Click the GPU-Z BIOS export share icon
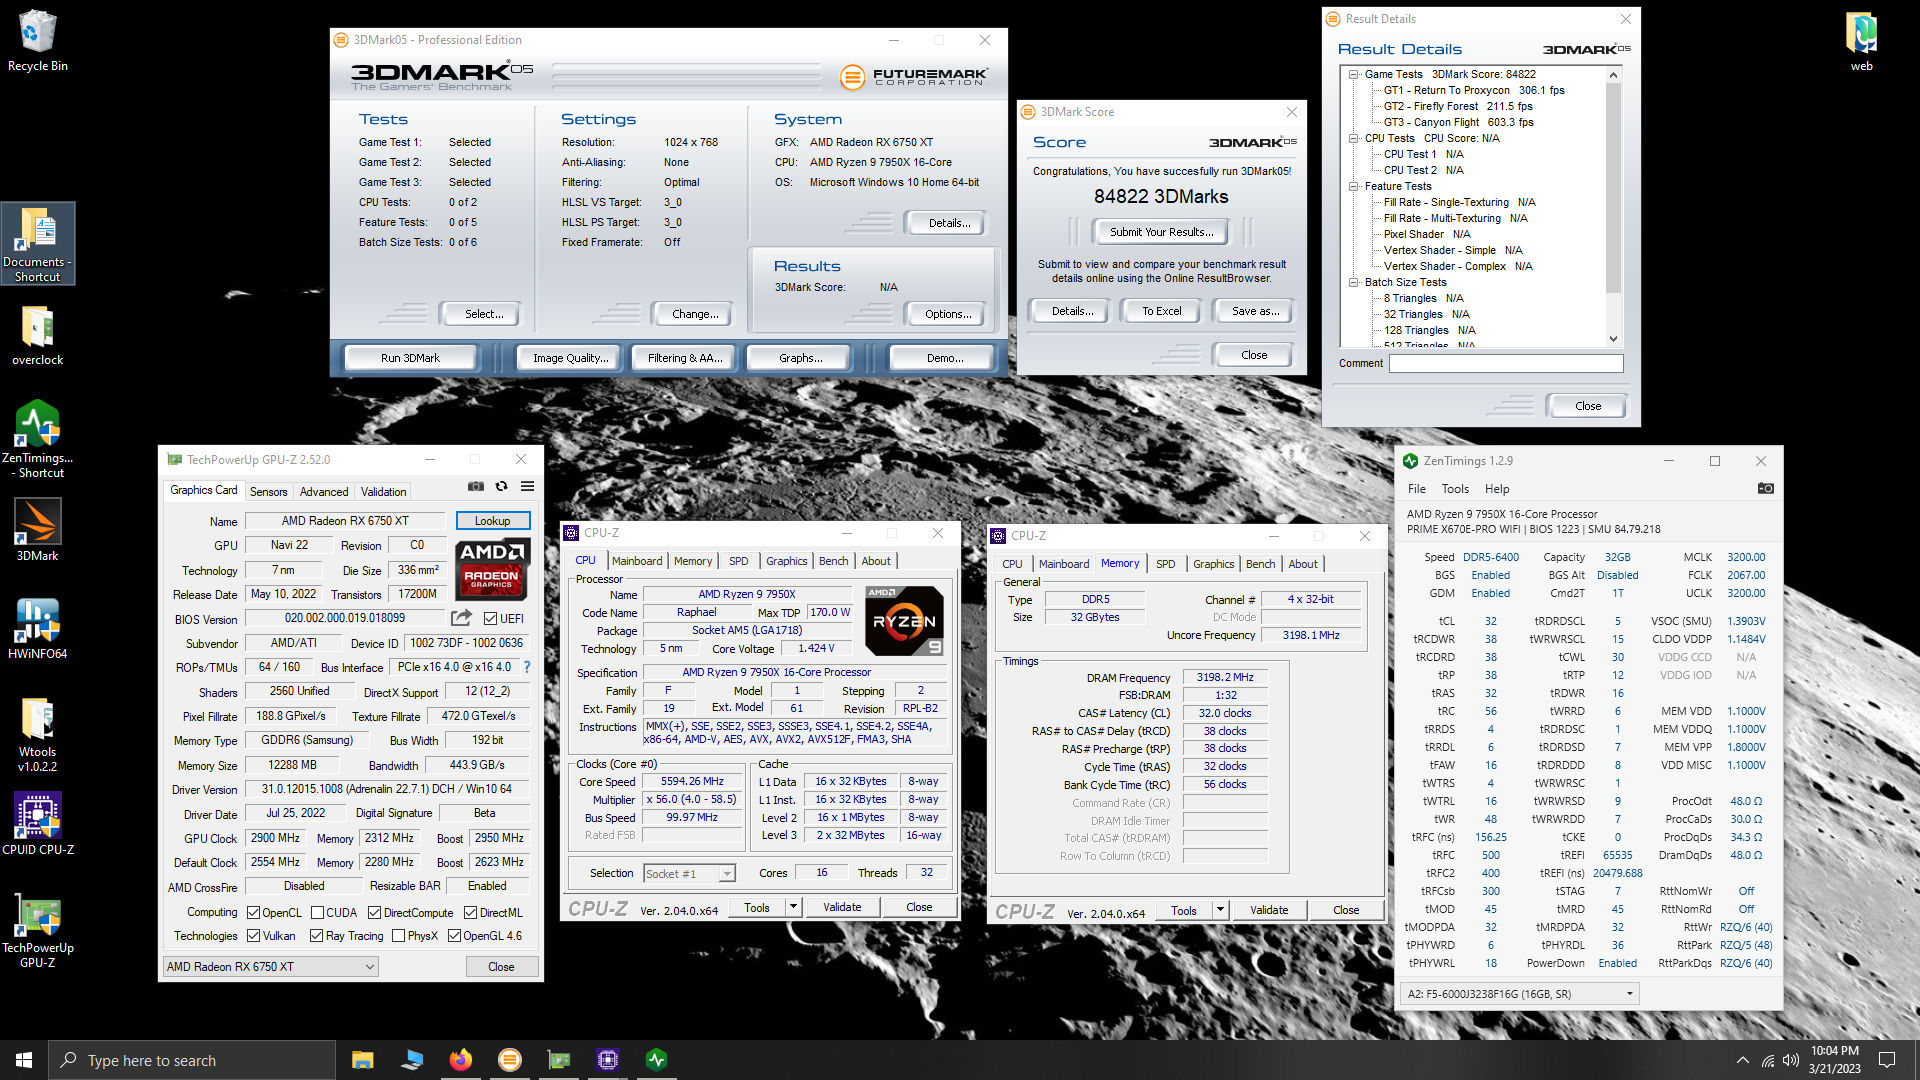The height and width of the screenshot is (1080, 1920). 461,618
